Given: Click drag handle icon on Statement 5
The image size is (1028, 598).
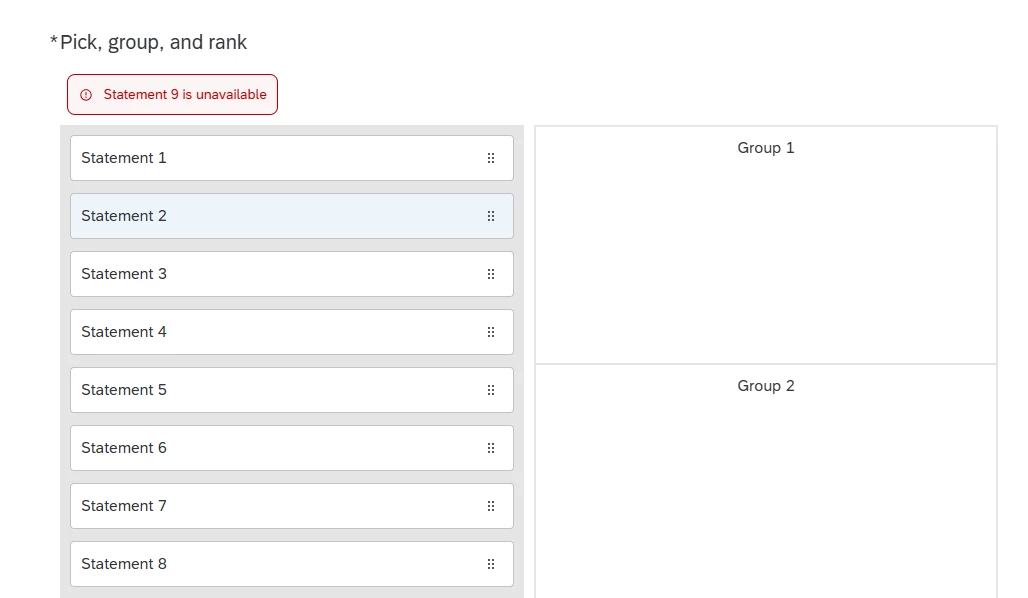Looking at the screenshot, I should coord(491,390).
